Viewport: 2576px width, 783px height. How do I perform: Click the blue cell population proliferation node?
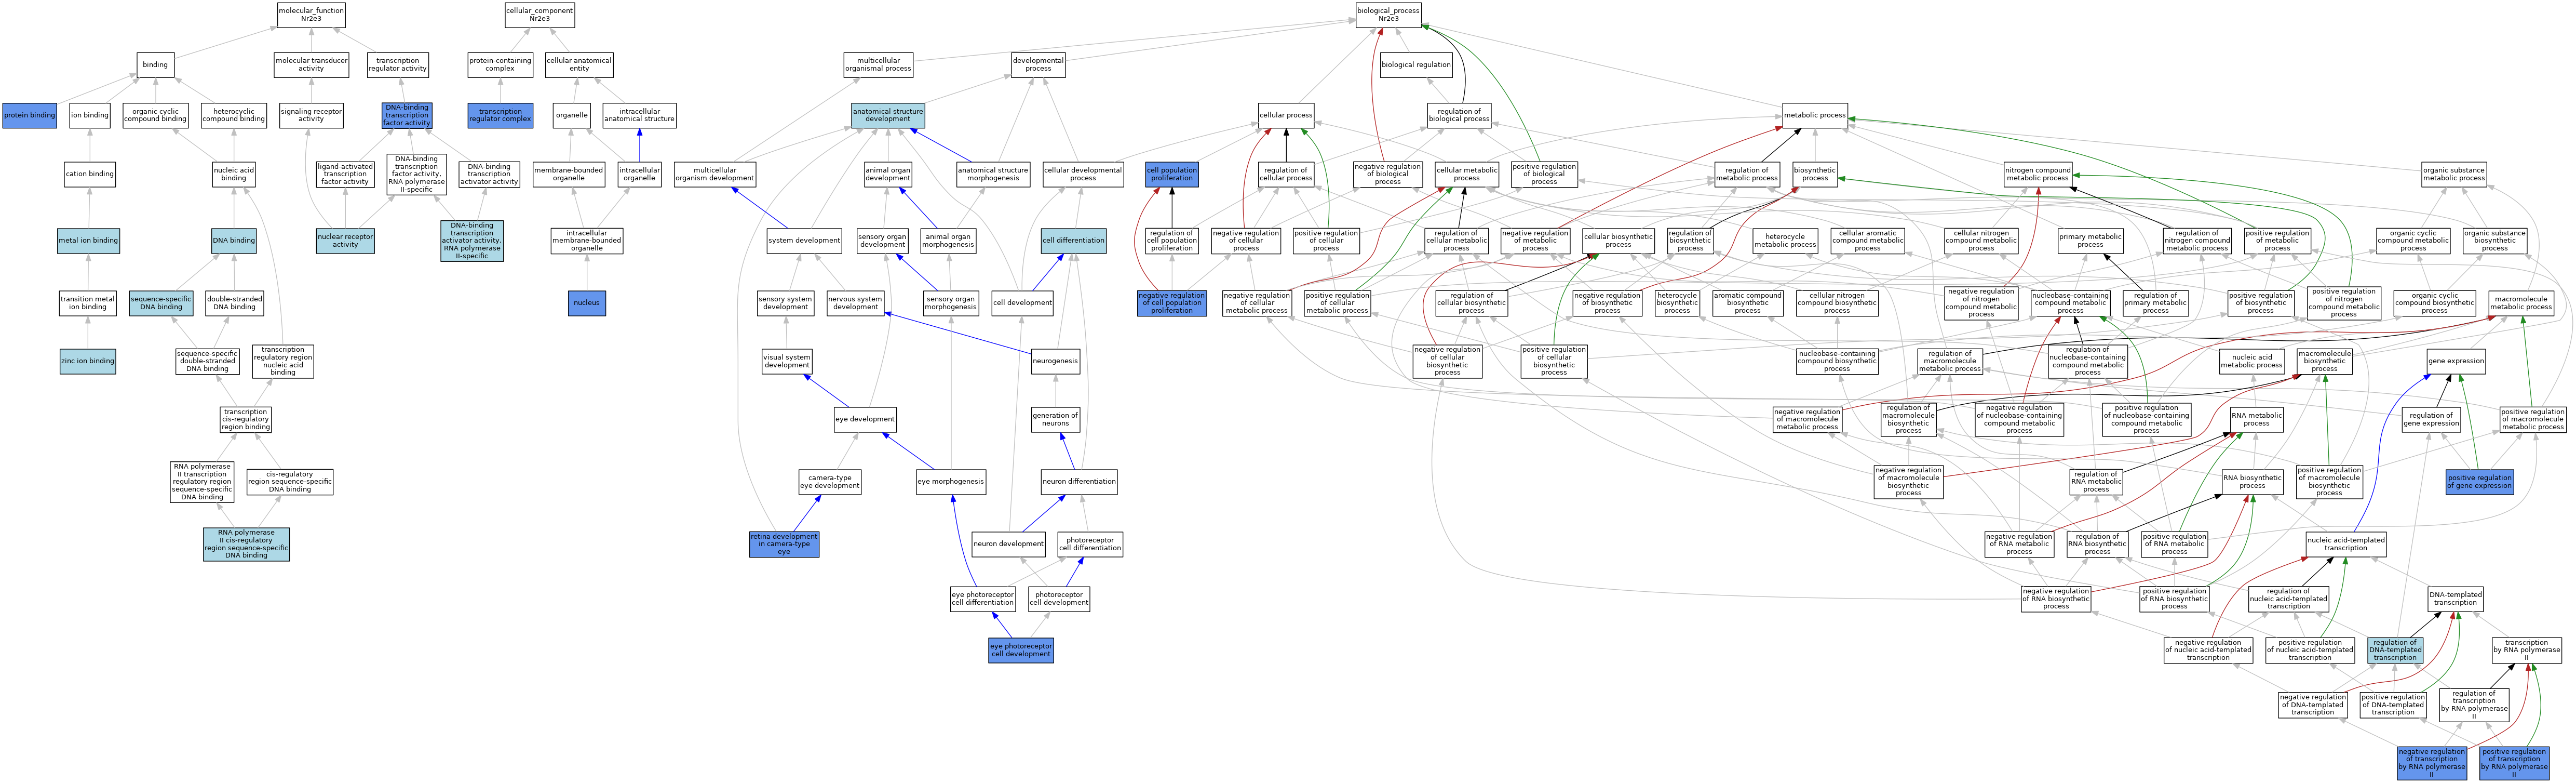1171,174
